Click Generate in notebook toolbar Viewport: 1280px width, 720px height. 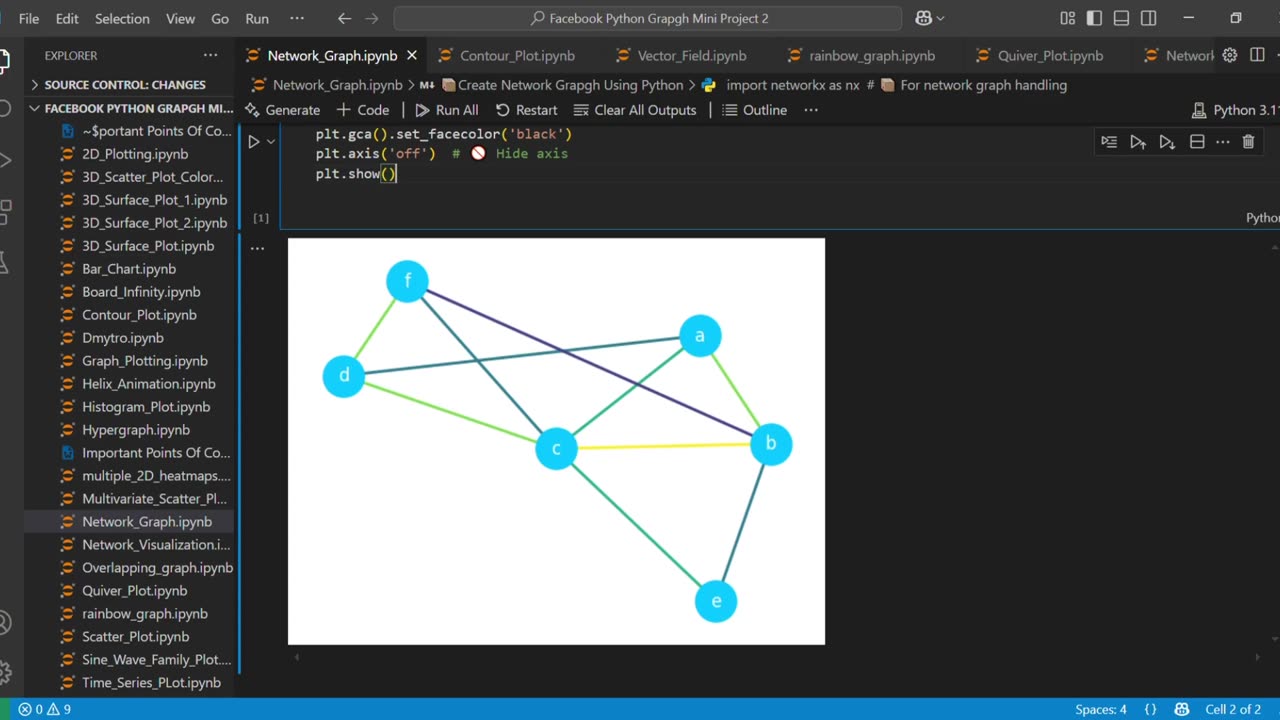(282, 110)
